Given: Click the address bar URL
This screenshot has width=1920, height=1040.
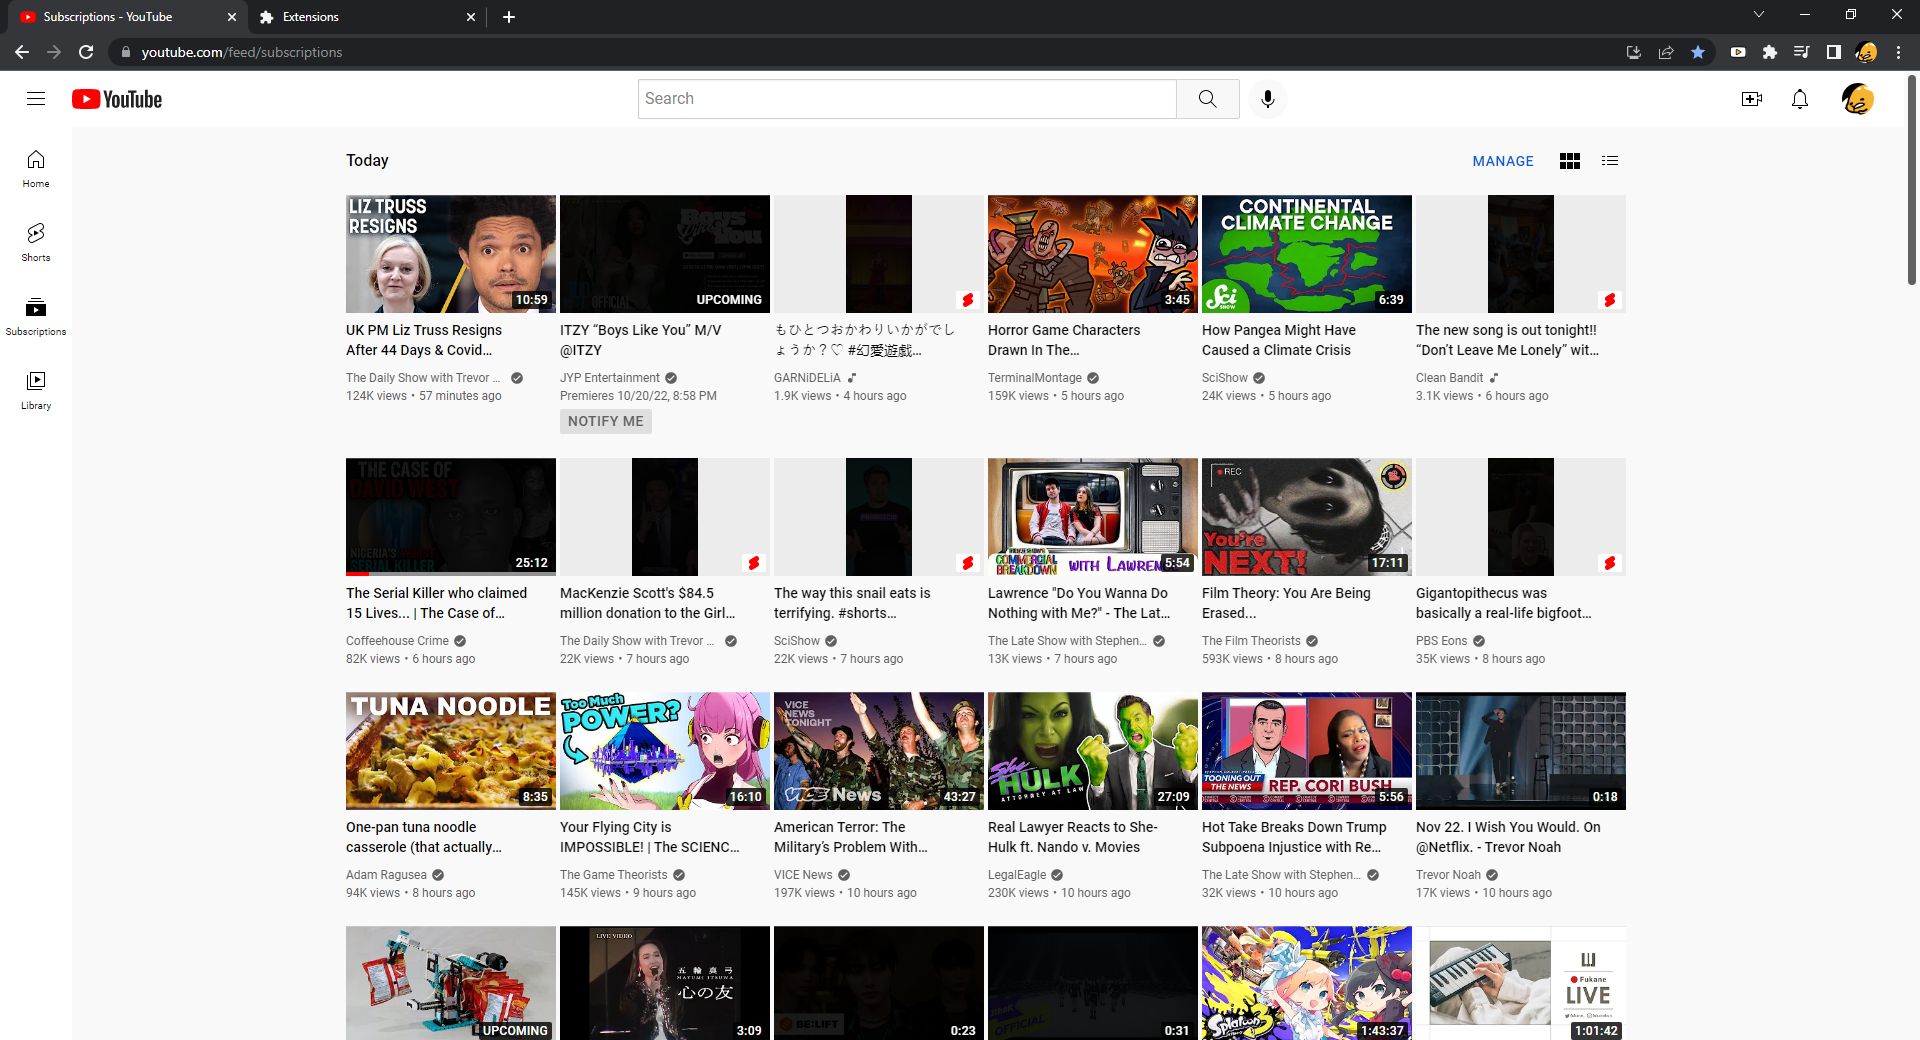Looking at the screenshot, I should (242, 52).
